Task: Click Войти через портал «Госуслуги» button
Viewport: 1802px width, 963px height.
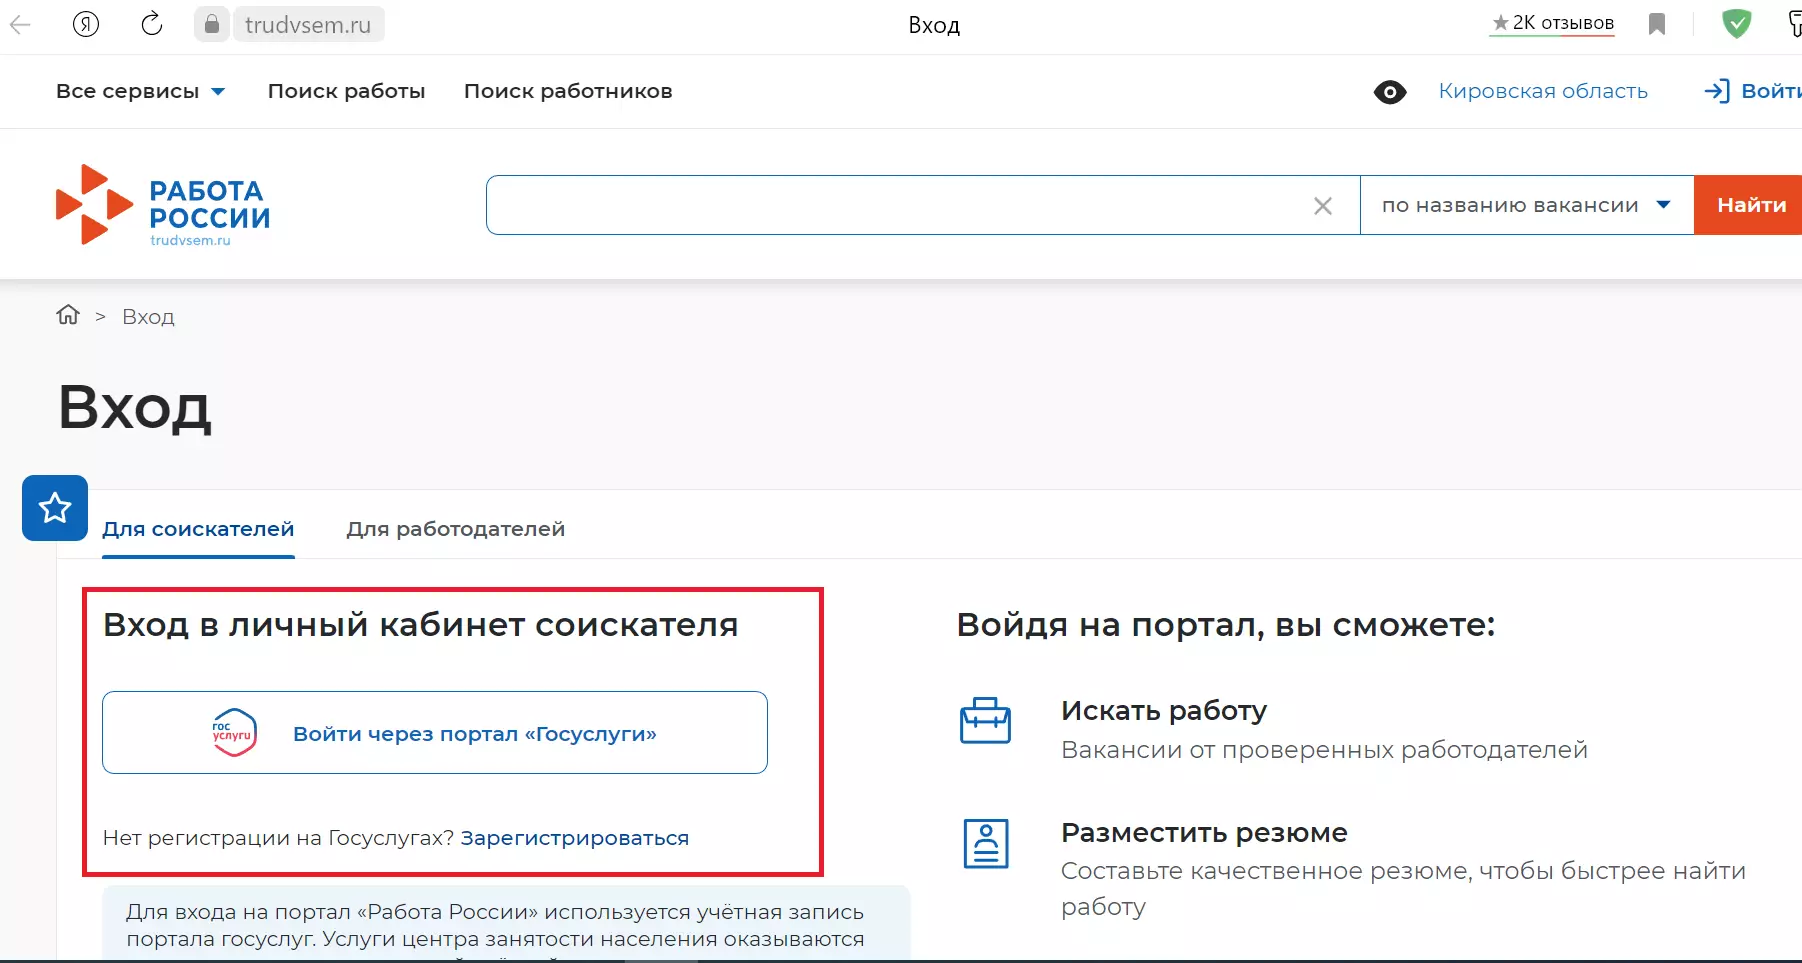Action: tap(435, 732)
